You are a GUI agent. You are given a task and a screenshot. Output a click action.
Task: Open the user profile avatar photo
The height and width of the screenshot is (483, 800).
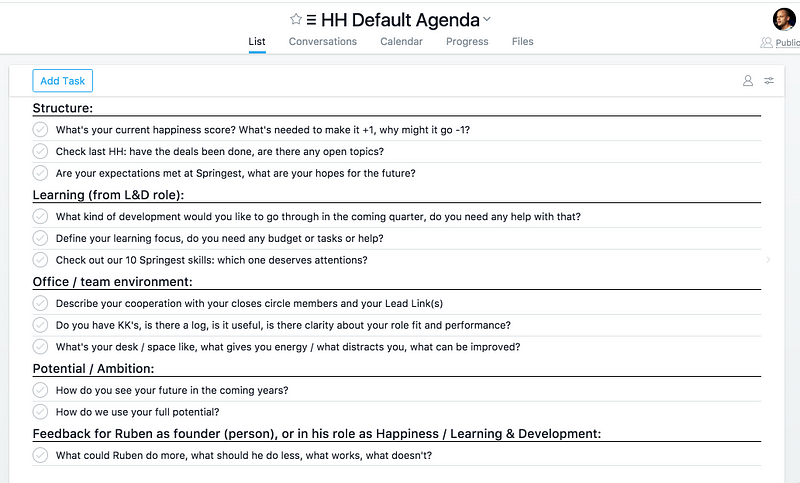pyautogui.click(x=784, y=19)
